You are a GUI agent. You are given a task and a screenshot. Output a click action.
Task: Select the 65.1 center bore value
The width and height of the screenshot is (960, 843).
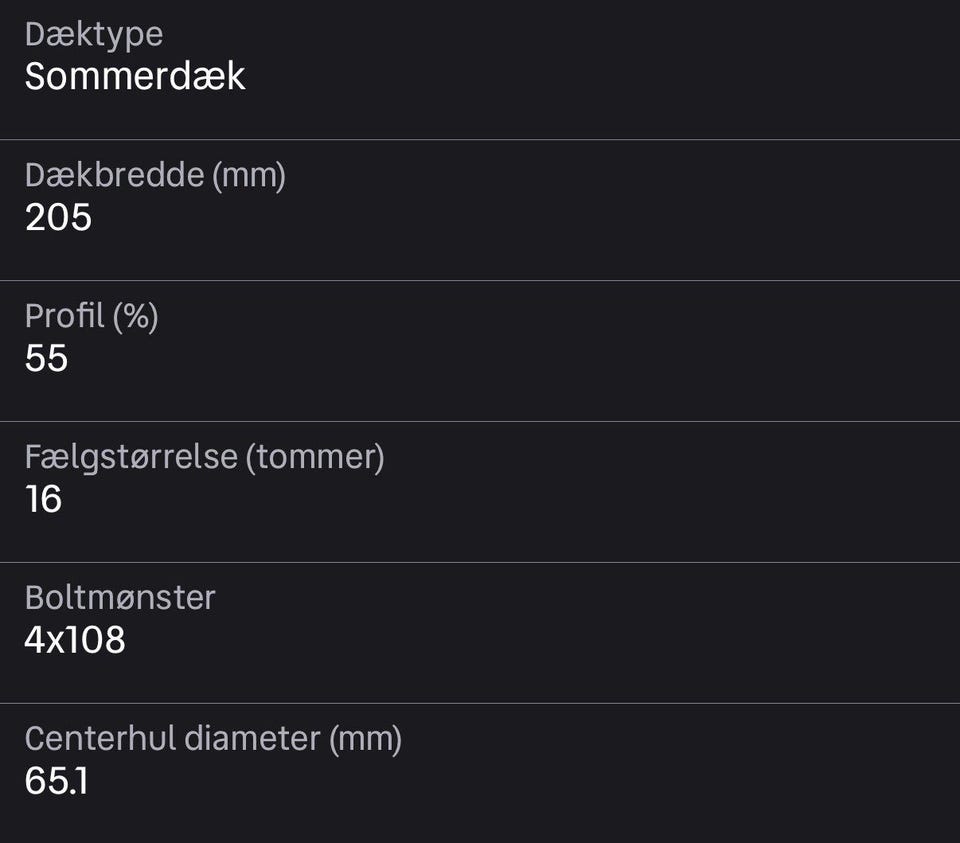[56, 781]
